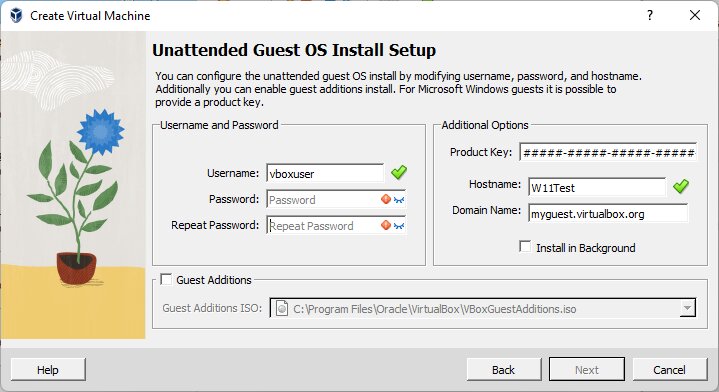The image size is (719, 392).
Task: Click the VirtualBox cube icon in title bar
Action: tap(16, 15)
